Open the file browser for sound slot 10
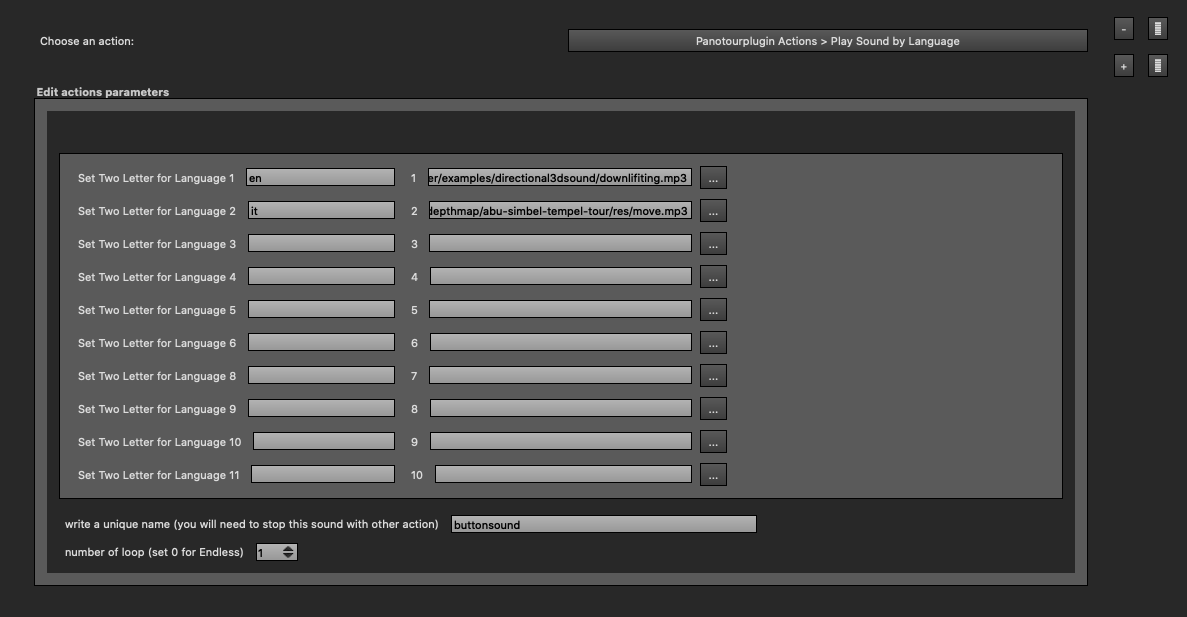 coord(713,474)
